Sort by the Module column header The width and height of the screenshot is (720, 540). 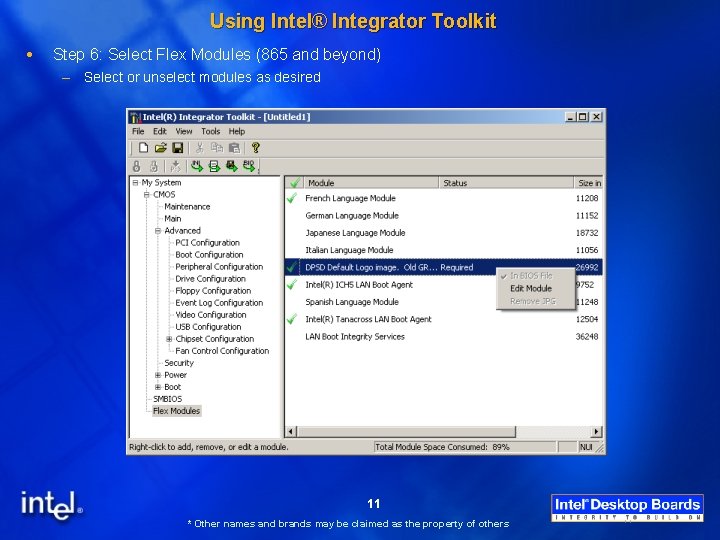click(x=370, y=183)
